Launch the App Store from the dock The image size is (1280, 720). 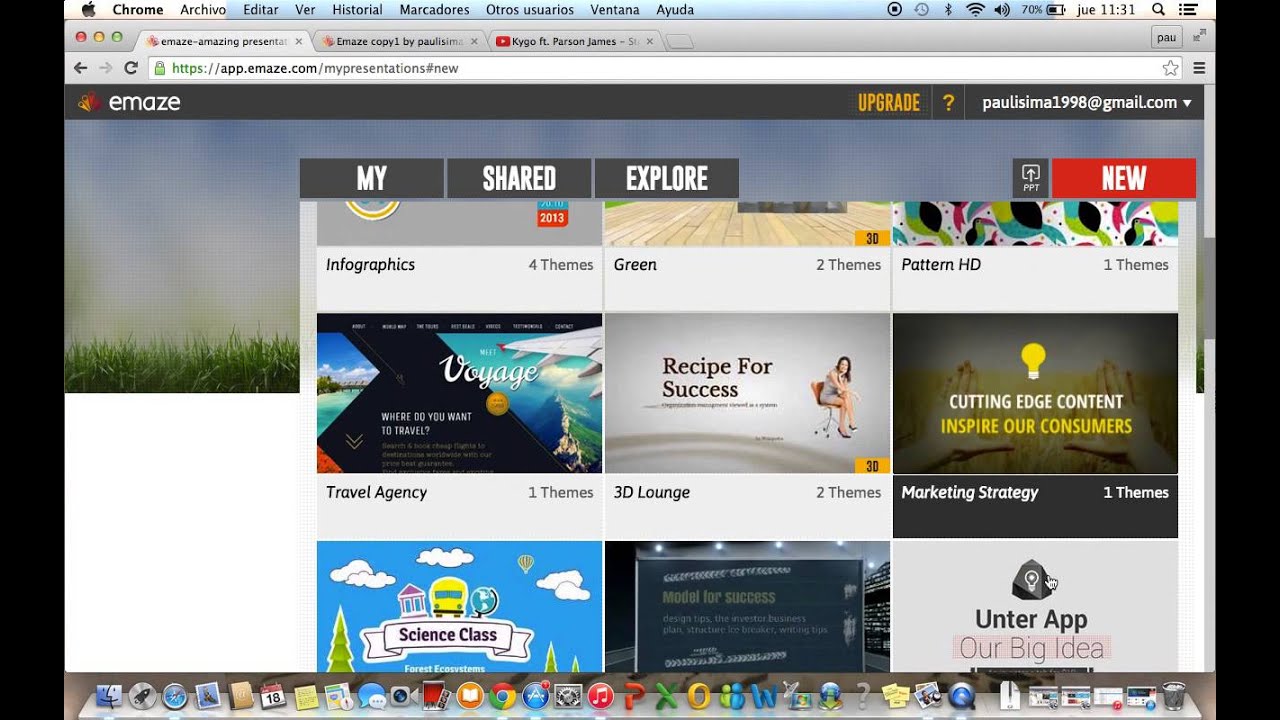536,695
